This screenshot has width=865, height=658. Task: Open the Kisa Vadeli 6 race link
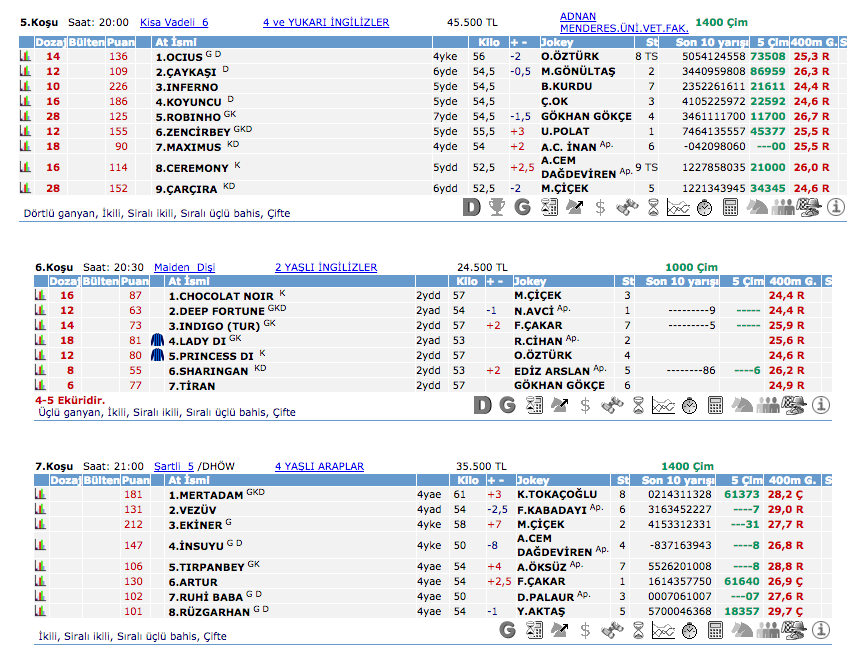coord(174,22)
